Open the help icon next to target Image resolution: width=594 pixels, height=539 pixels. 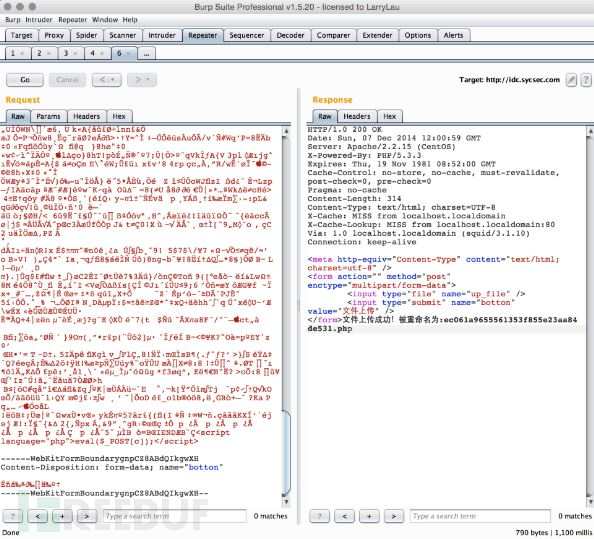click(x=586, y=80)
